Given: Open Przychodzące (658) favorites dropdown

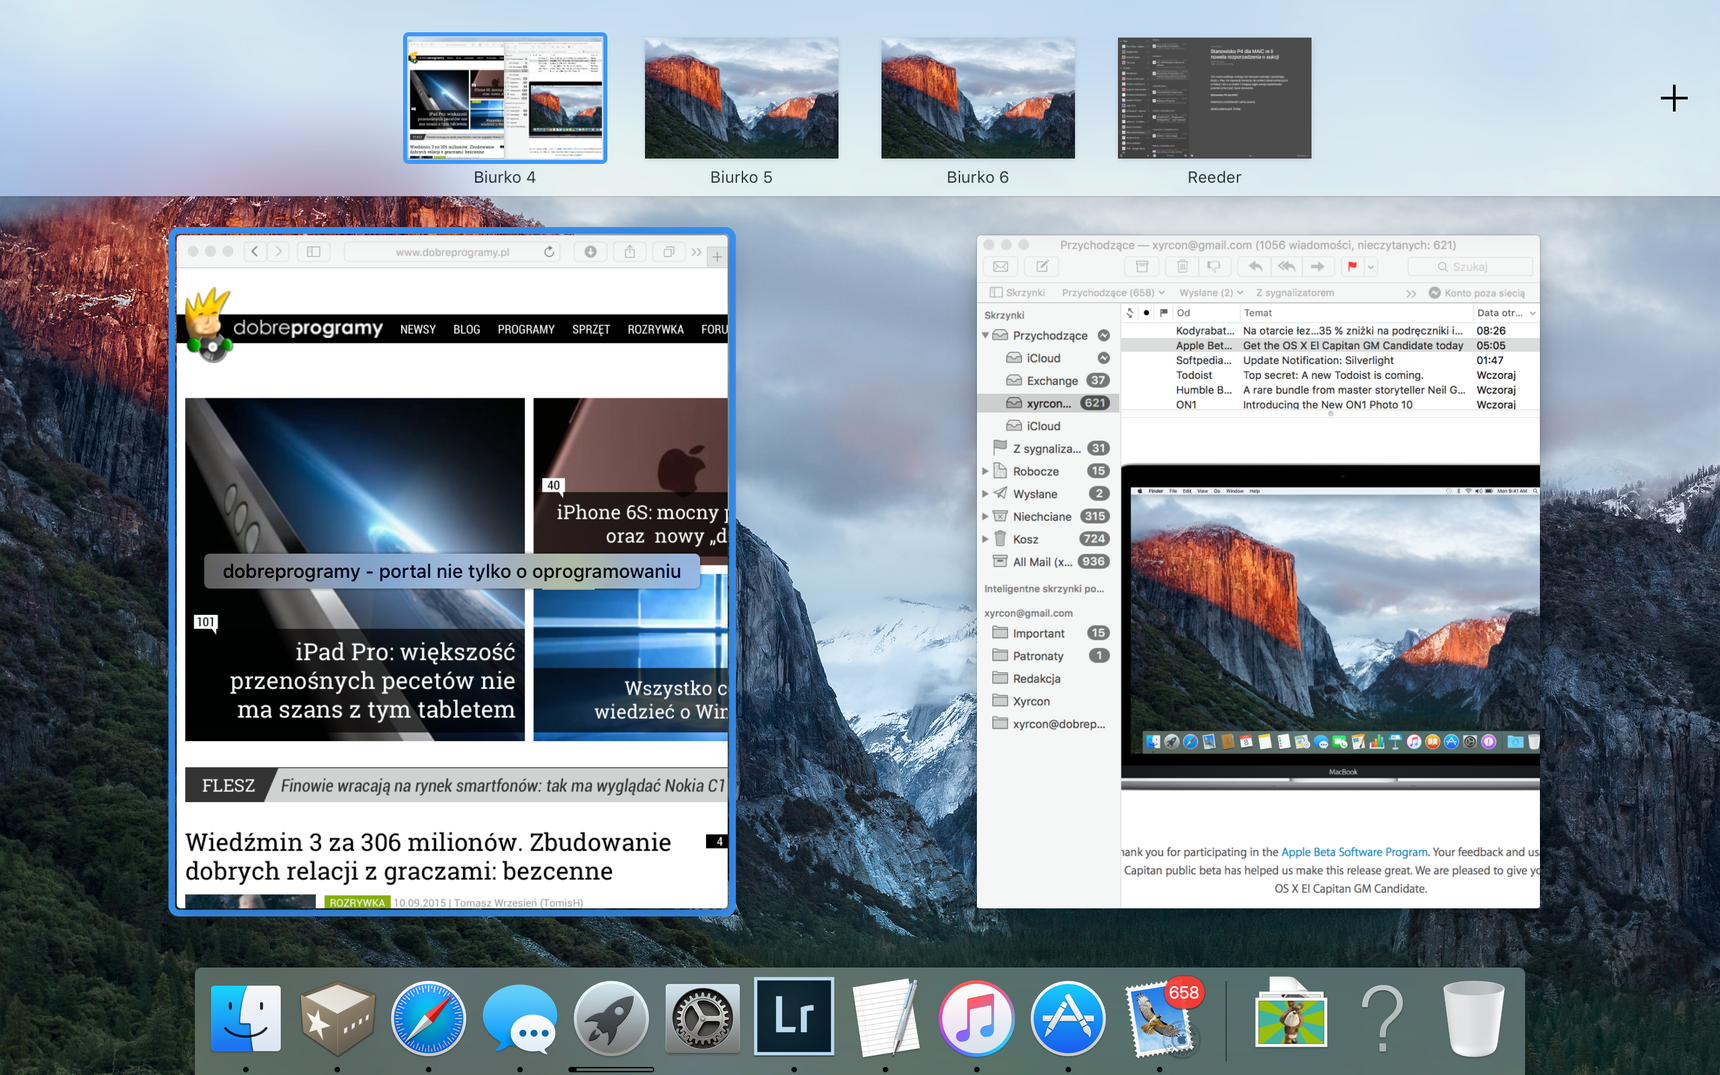Looking at the screenshot, I should [x=1113, y=293].
